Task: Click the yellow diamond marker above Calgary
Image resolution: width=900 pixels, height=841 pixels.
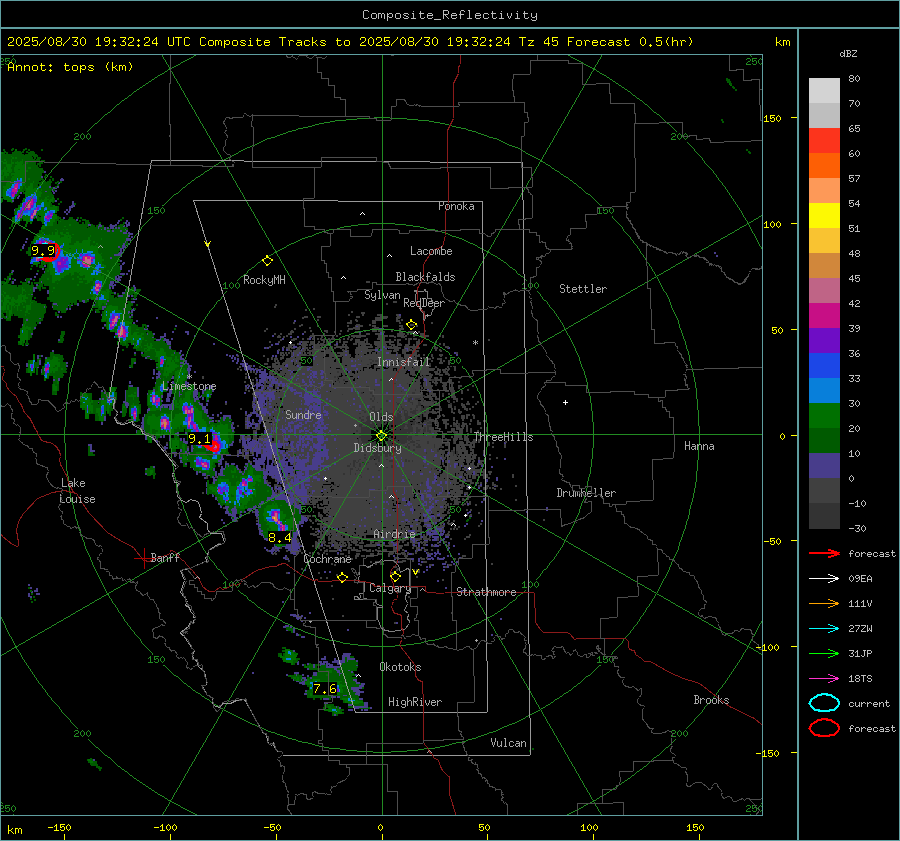Action: 395,576
